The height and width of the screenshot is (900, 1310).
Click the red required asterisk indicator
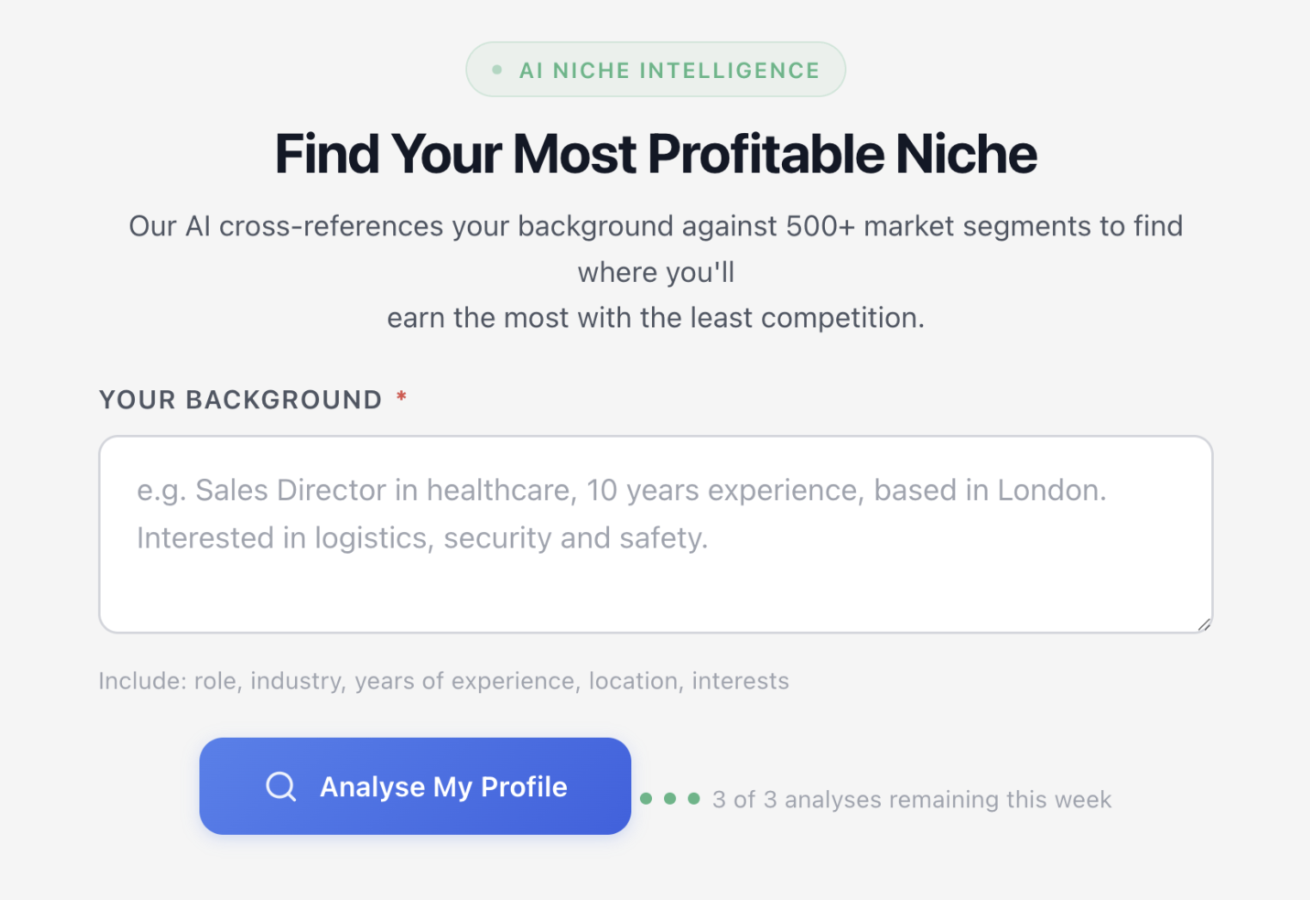400,396
